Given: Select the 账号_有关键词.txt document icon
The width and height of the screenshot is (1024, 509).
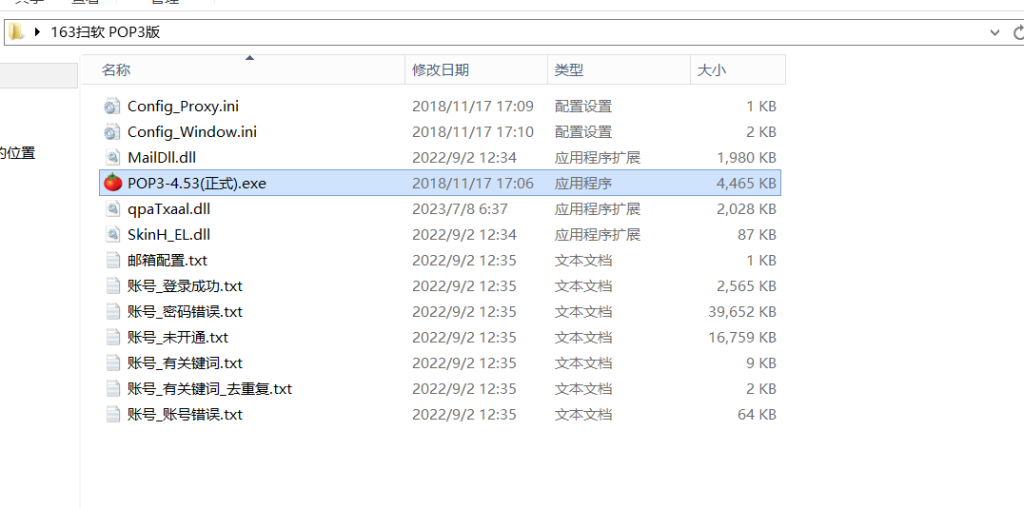Looking at the screenshot, I should tap(113, 363).
